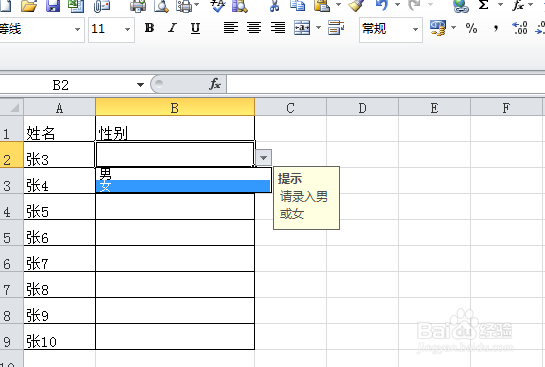Screen dimensions: 545x367
Task: Open print preview magnifier icon
Action: click(161, 6)
